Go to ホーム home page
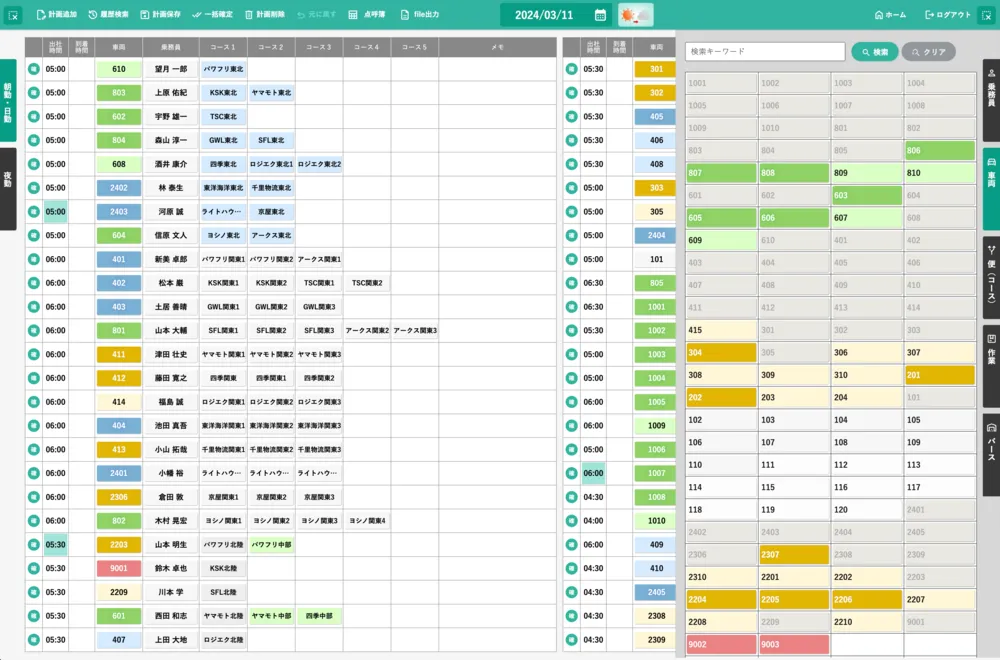This screenshot has width=1000, height=660. tap(877, 15)
